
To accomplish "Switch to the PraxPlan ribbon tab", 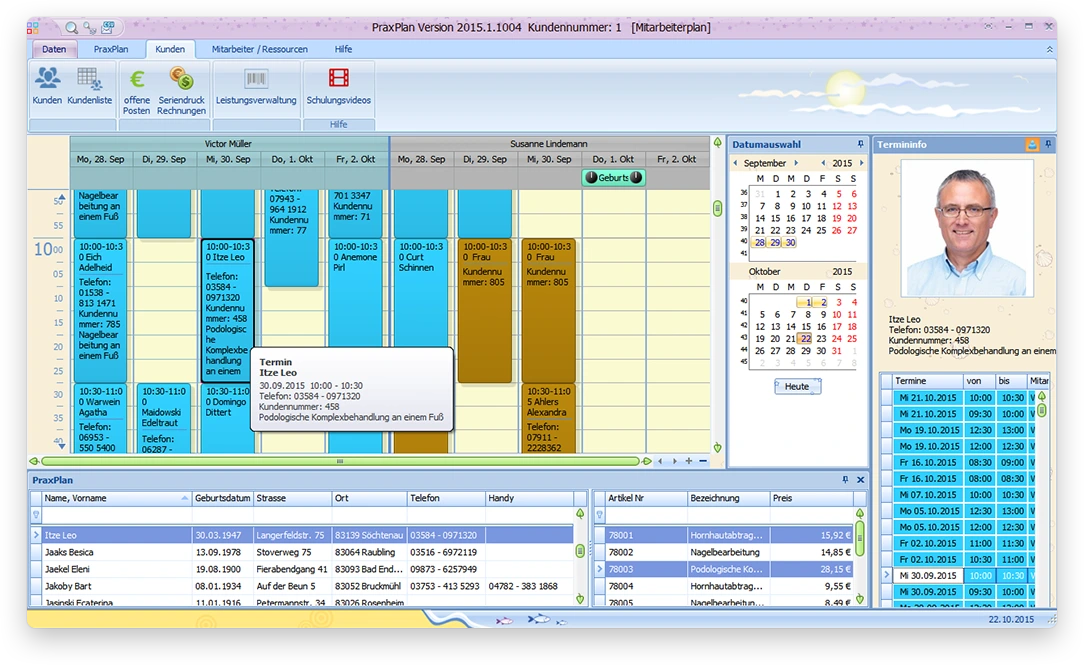I will coord(111,49).
